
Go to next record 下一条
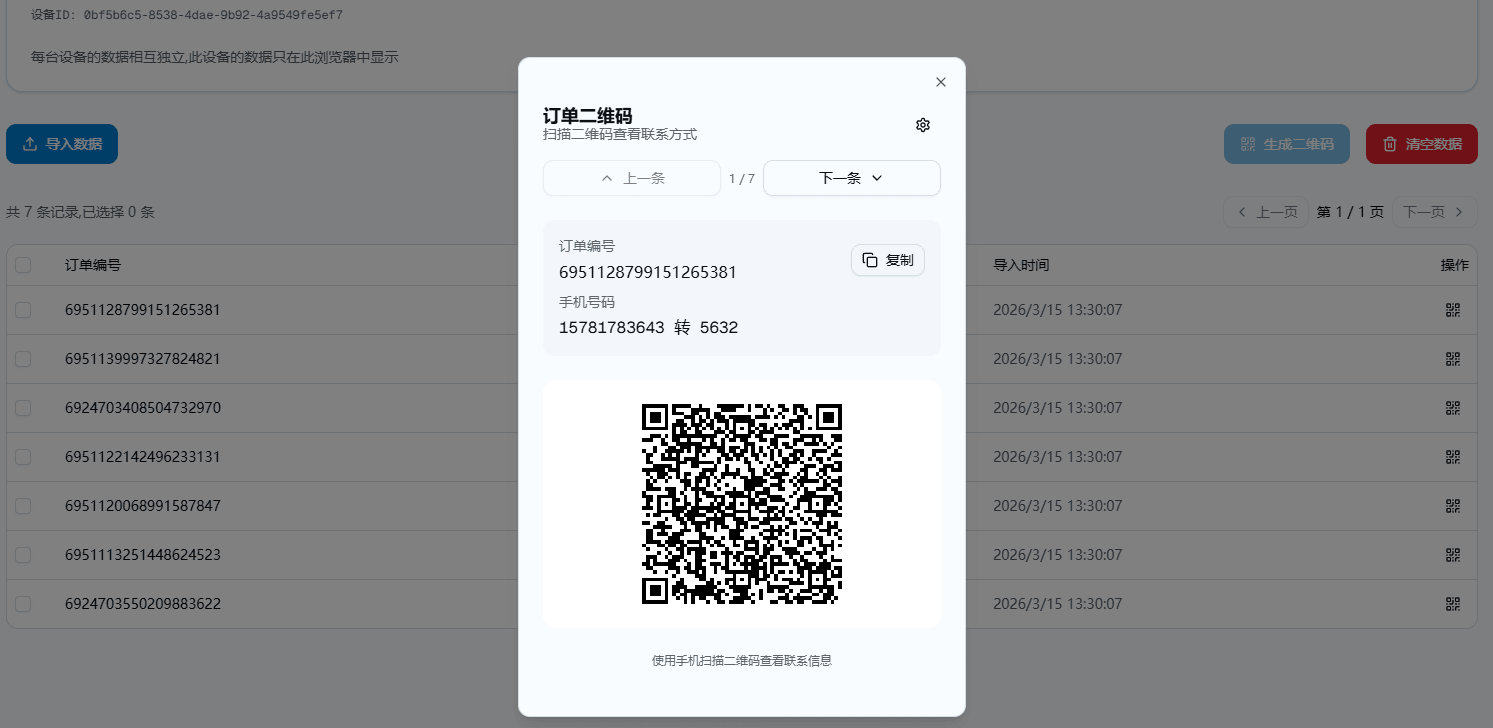852,178
